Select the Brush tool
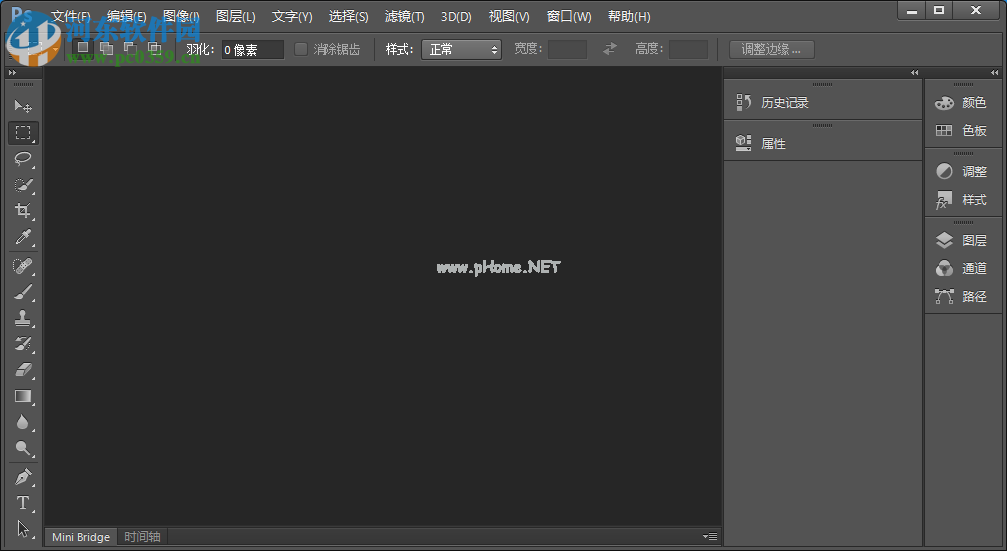This screenshot has width=1007, height=551. pyautogui.click(x=23, y=292)
